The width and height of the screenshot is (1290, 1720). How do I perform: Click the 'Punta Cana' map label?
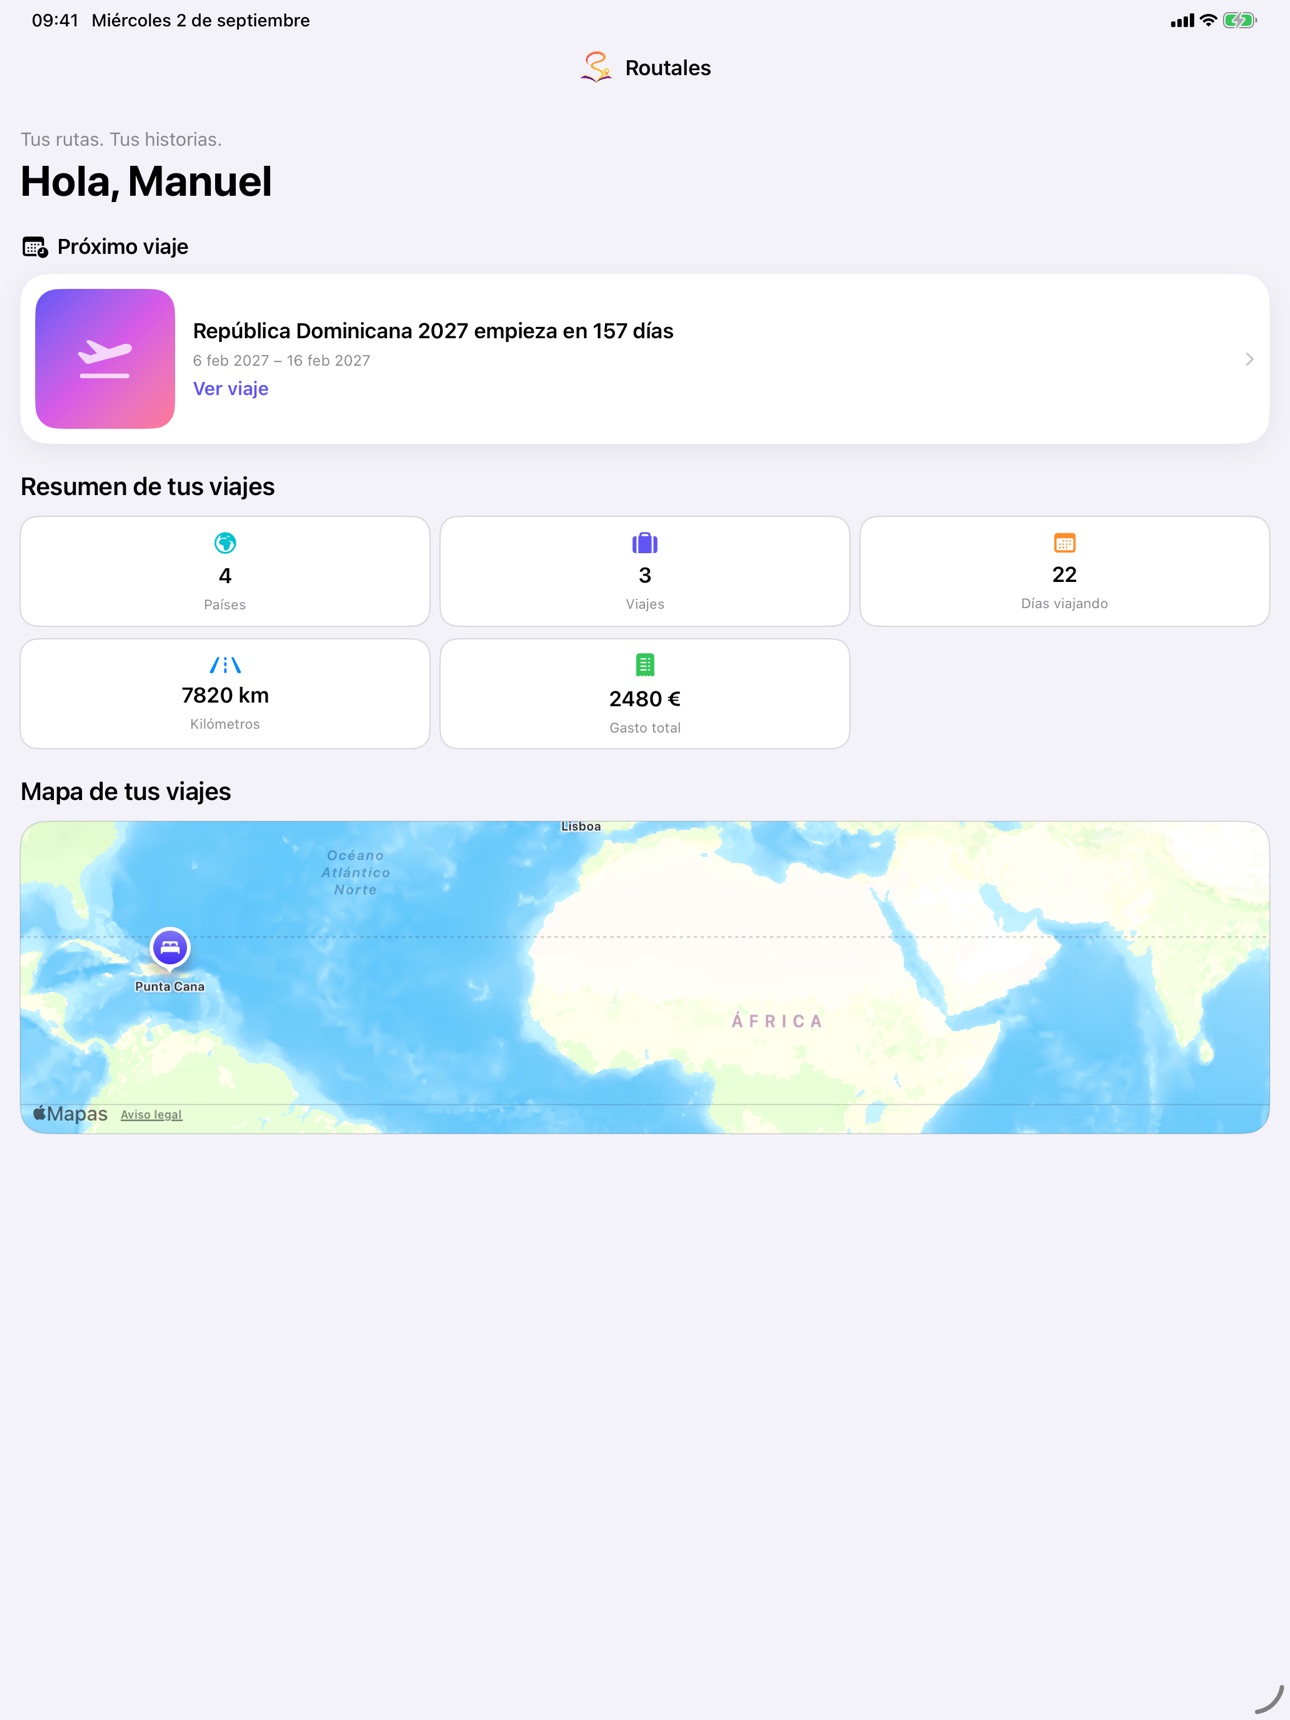(x=170, y=986)
